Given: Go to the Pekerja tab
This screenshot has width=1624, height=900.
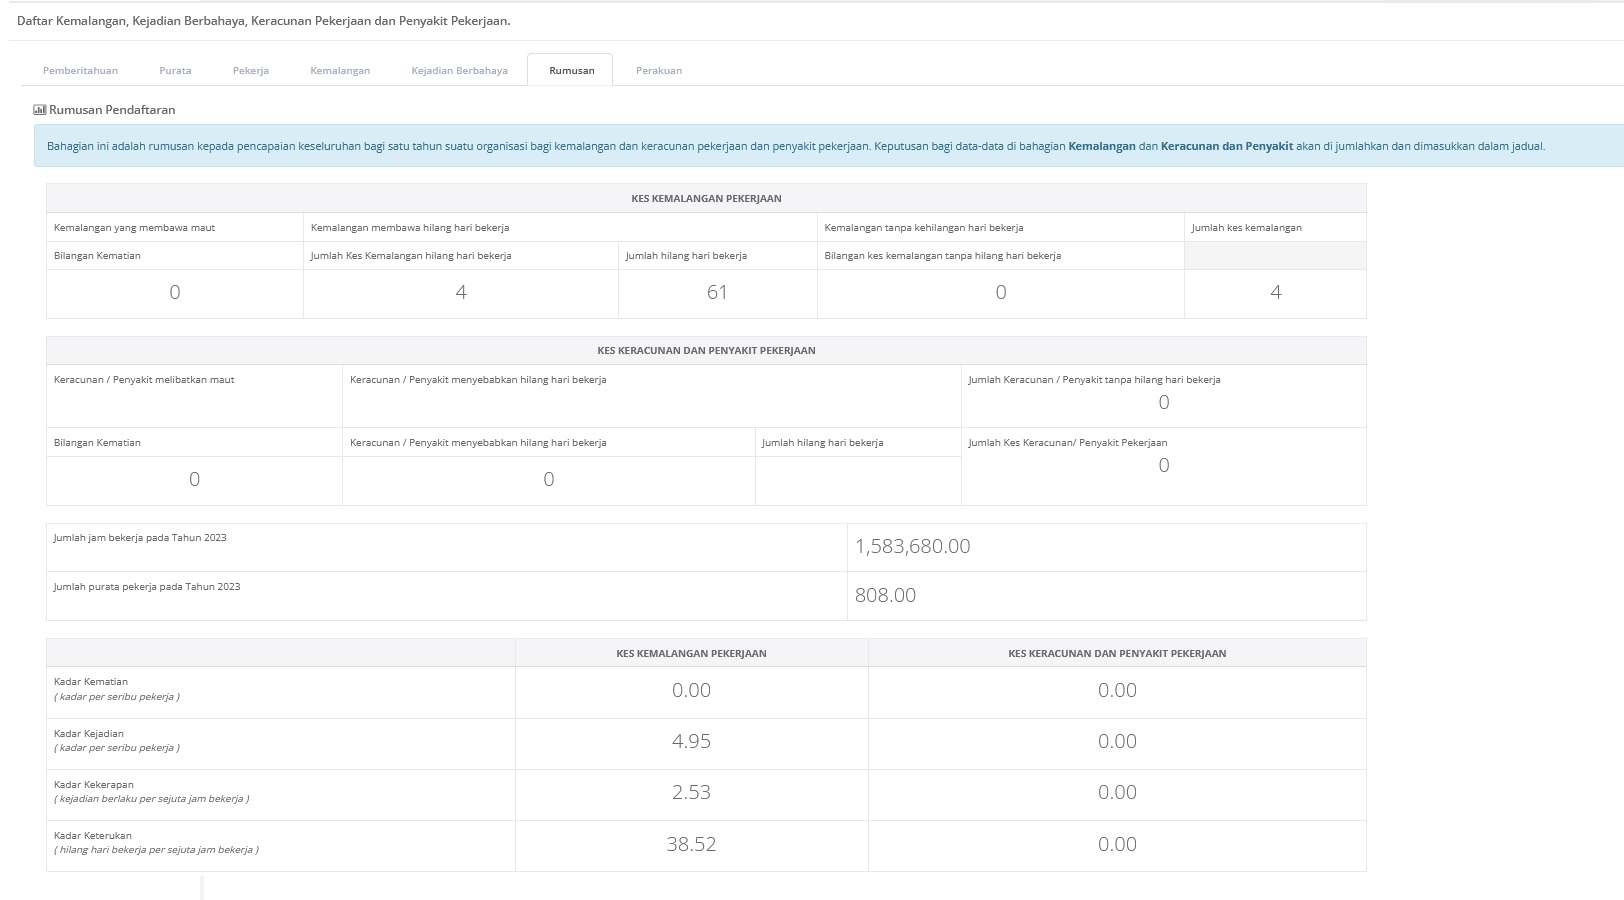Looking at the screenshot, I should click(x=251, y=71).
